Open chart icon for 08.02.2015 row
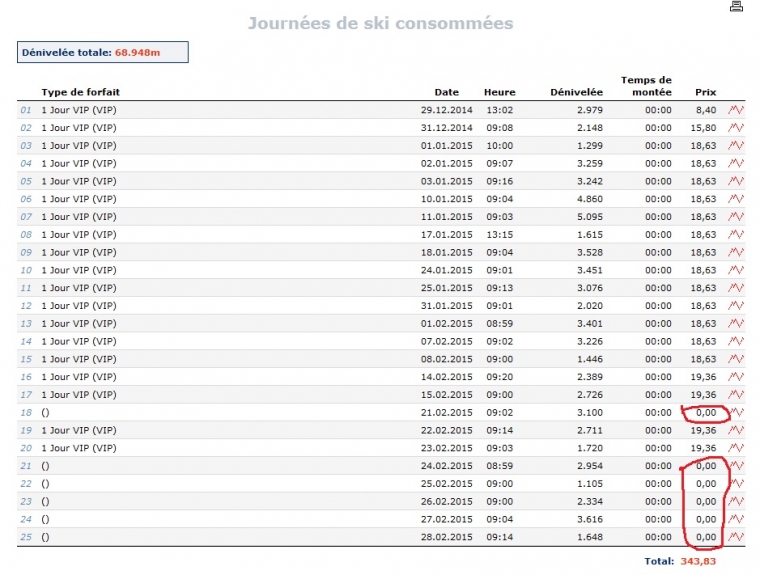This screenshot has width=760, height=575. (x=736, y=359)
